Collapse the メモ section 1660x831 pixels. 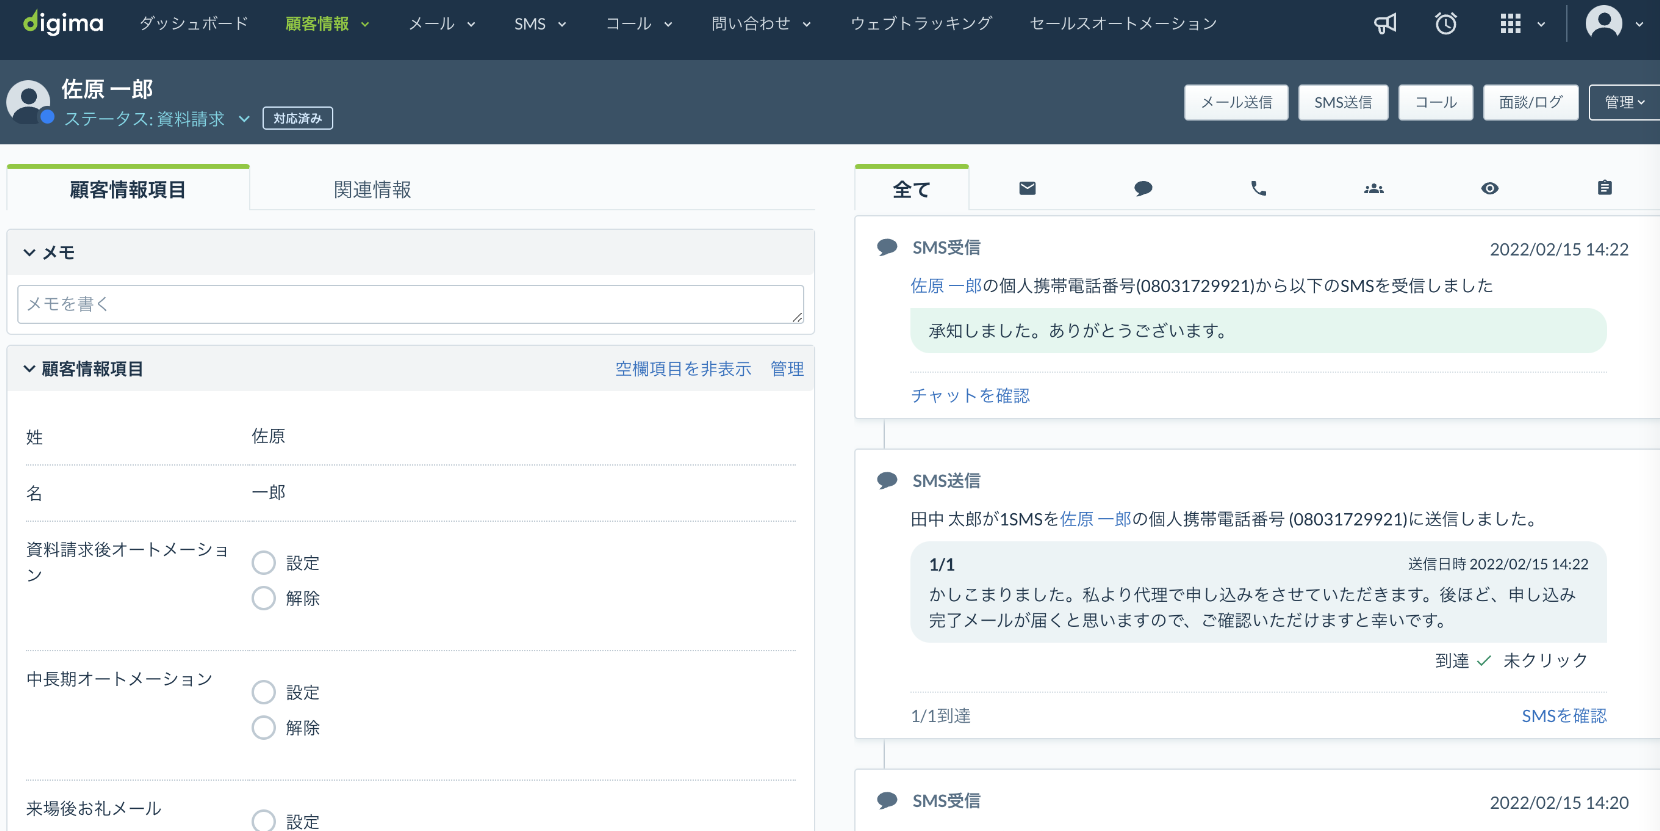pyautogui.click(x=29, y=253)
